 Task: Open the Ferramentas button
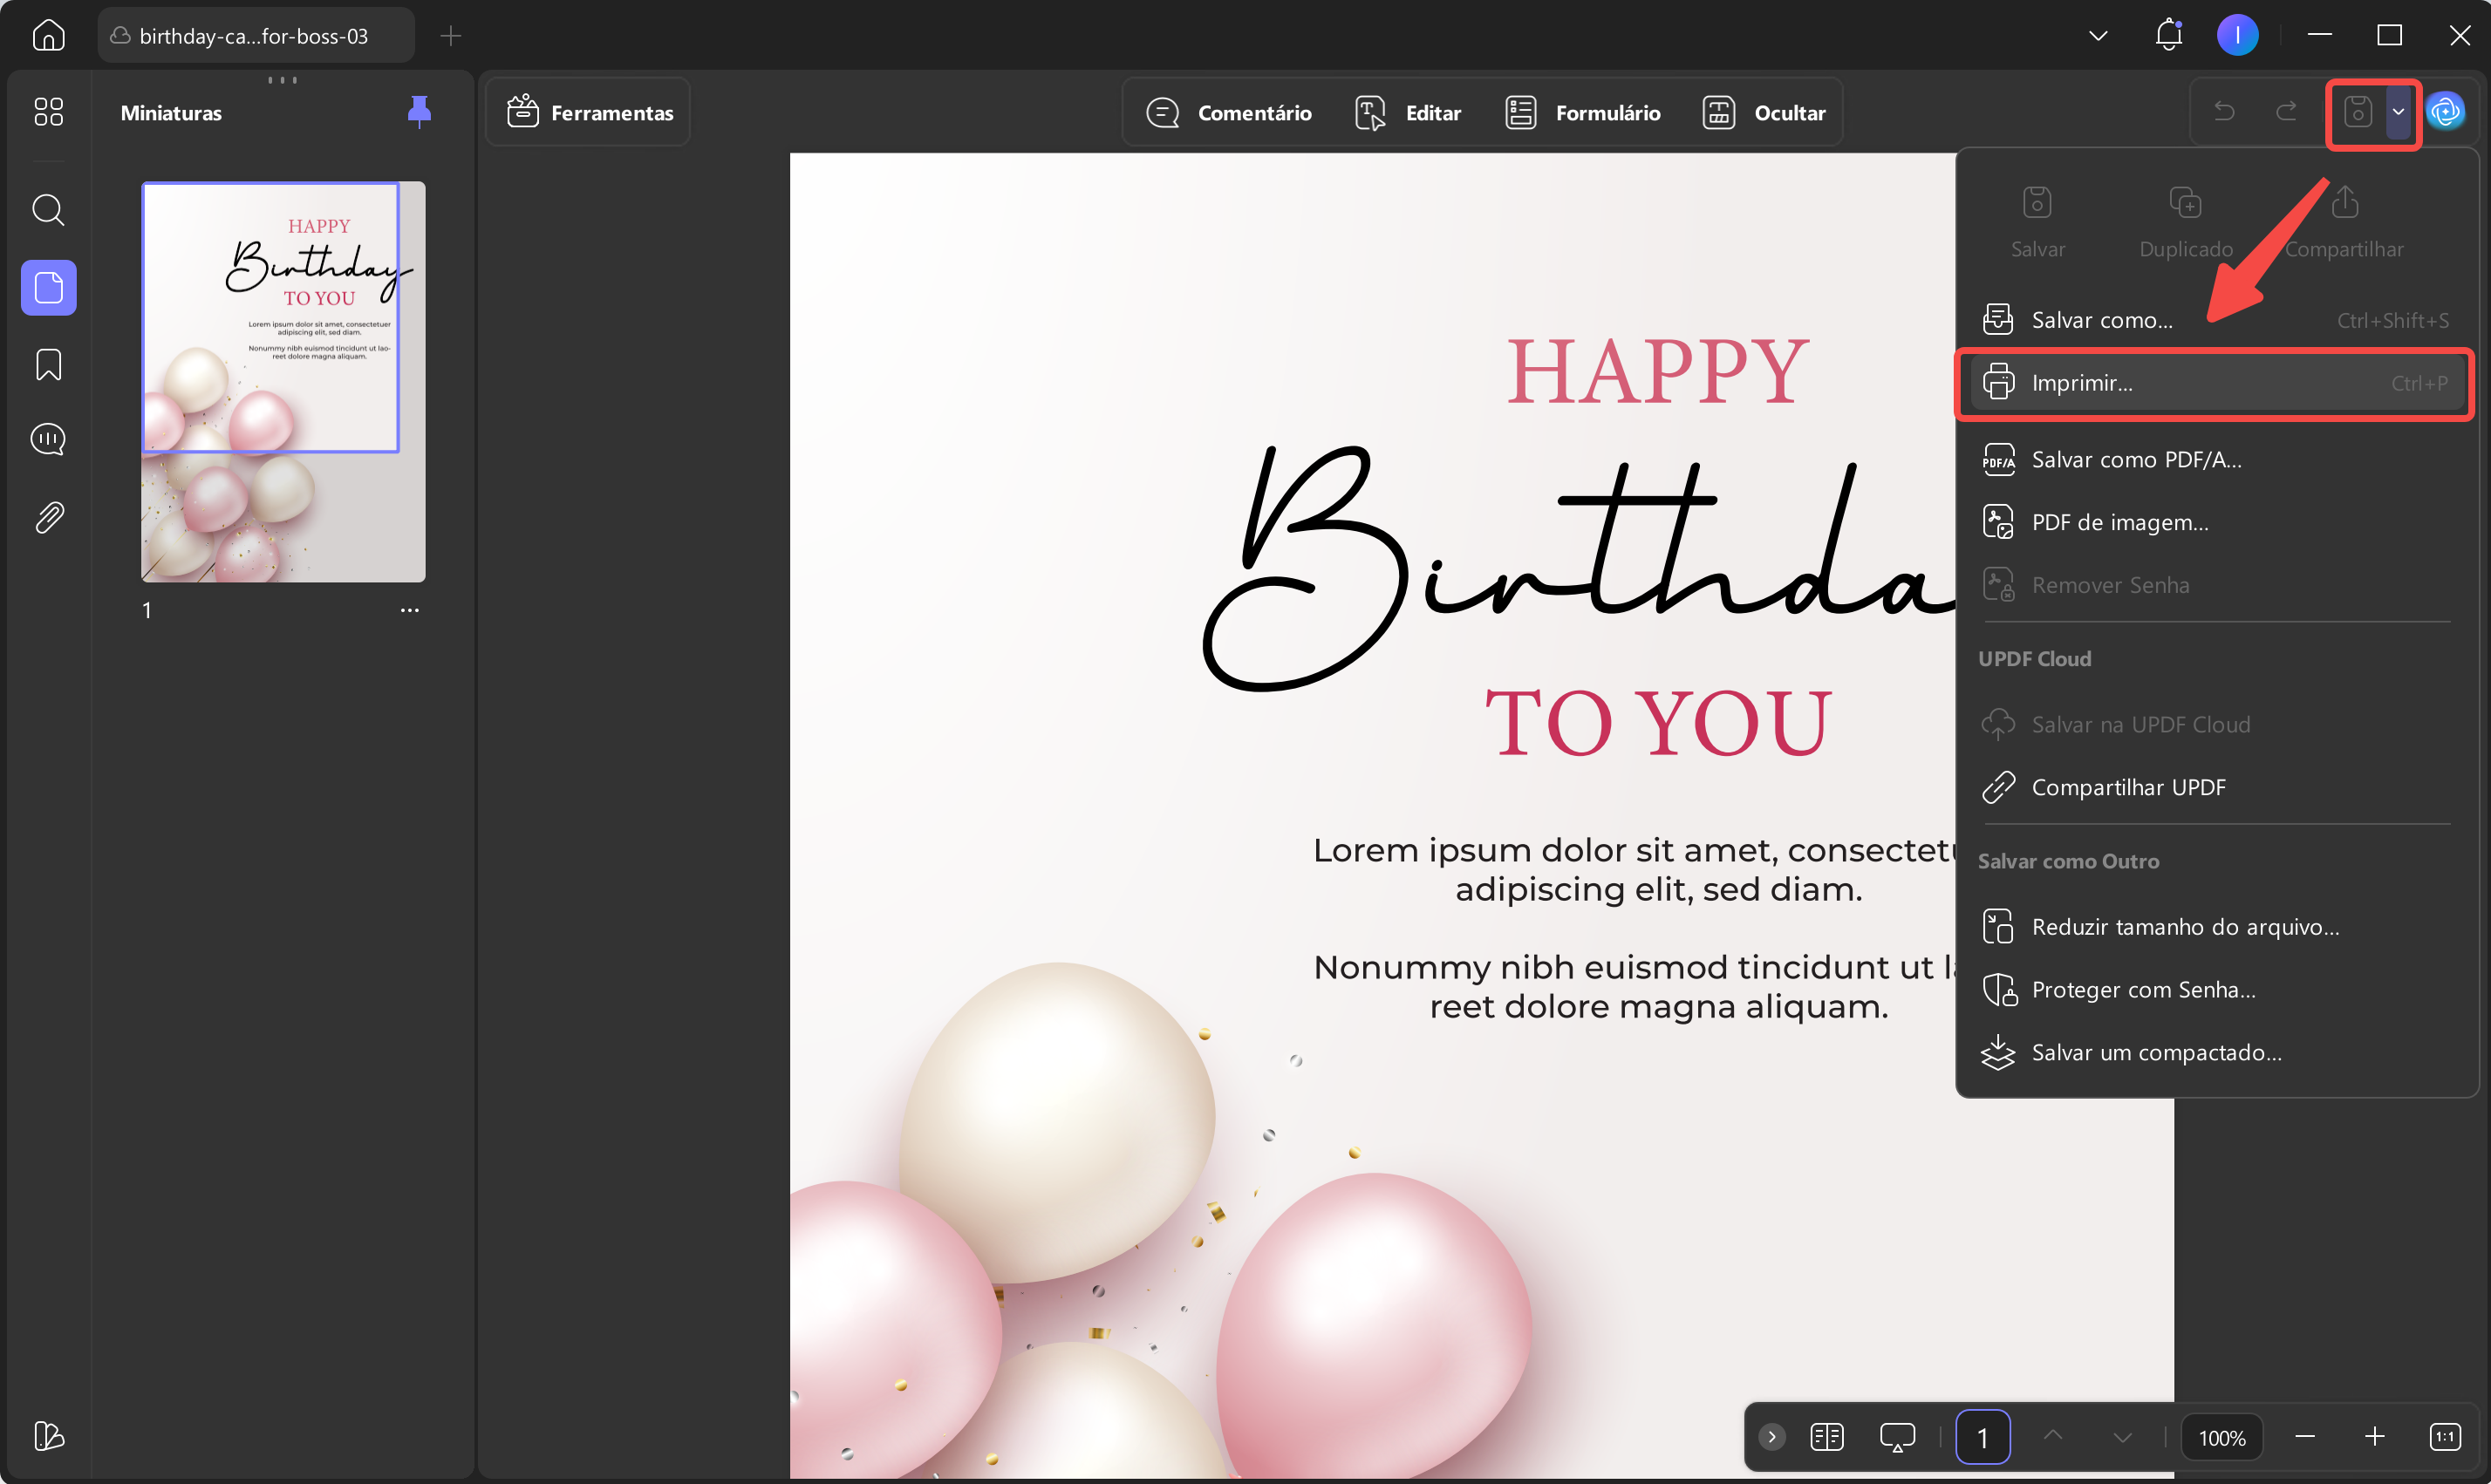589,112
